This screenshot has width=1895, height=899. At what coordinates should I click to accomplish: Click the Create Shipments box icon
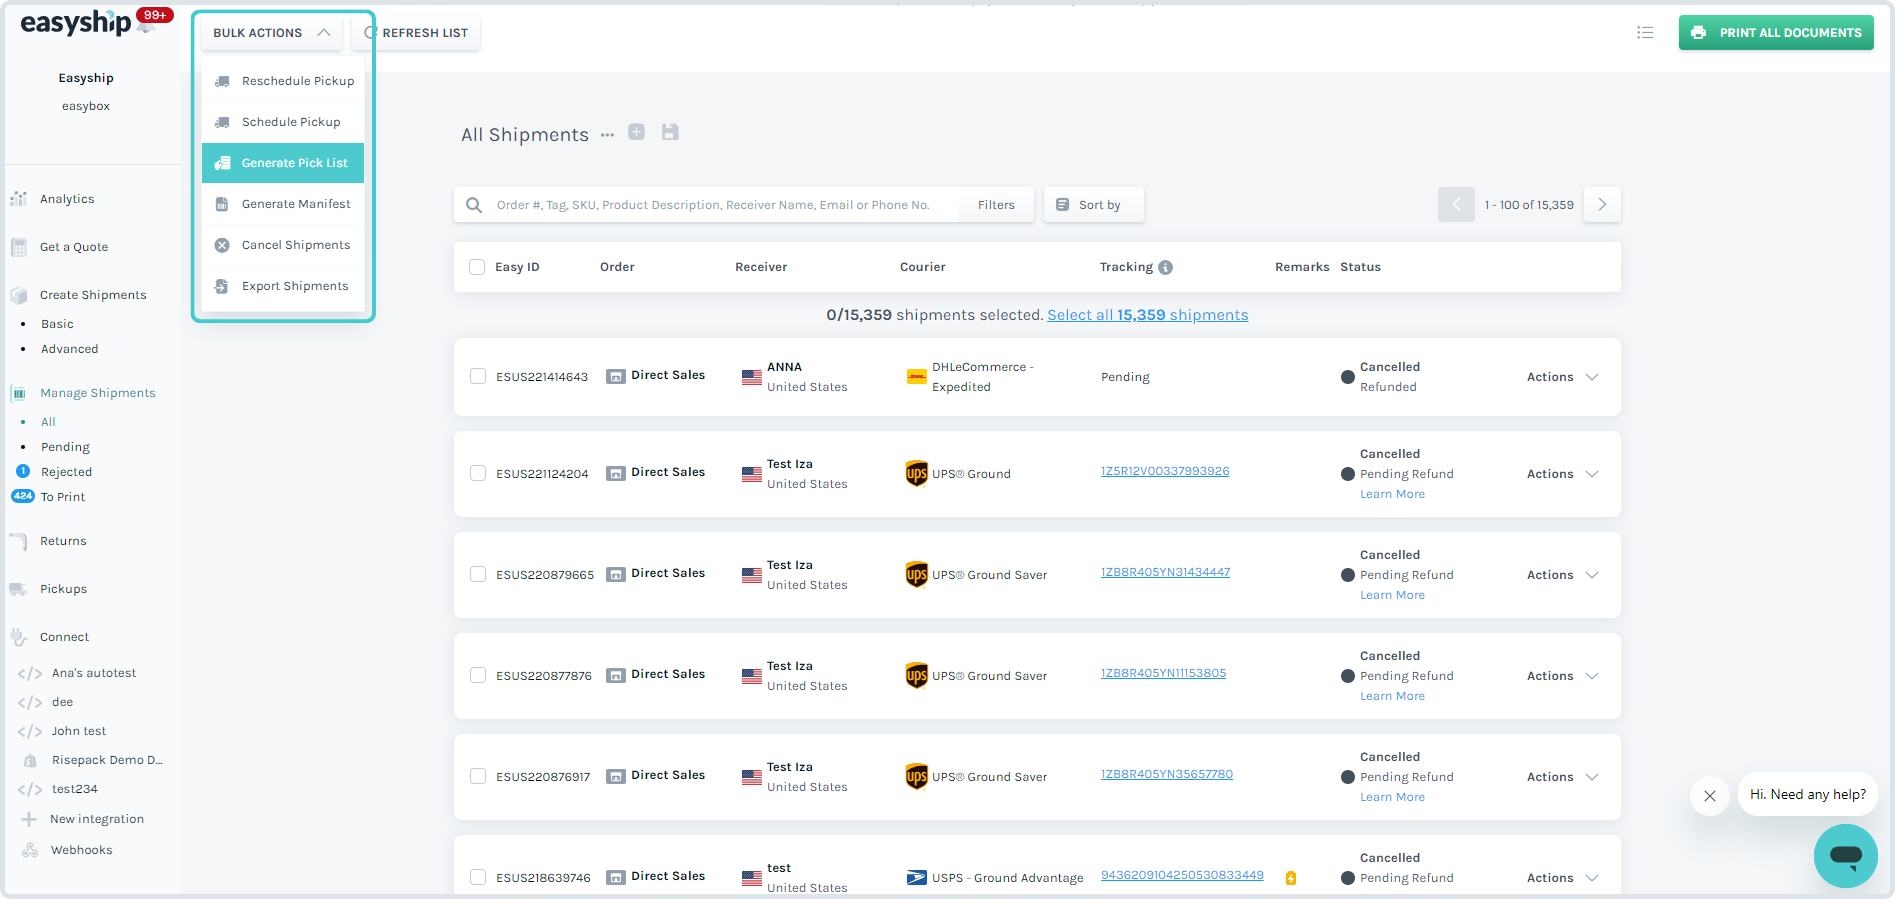18,295
